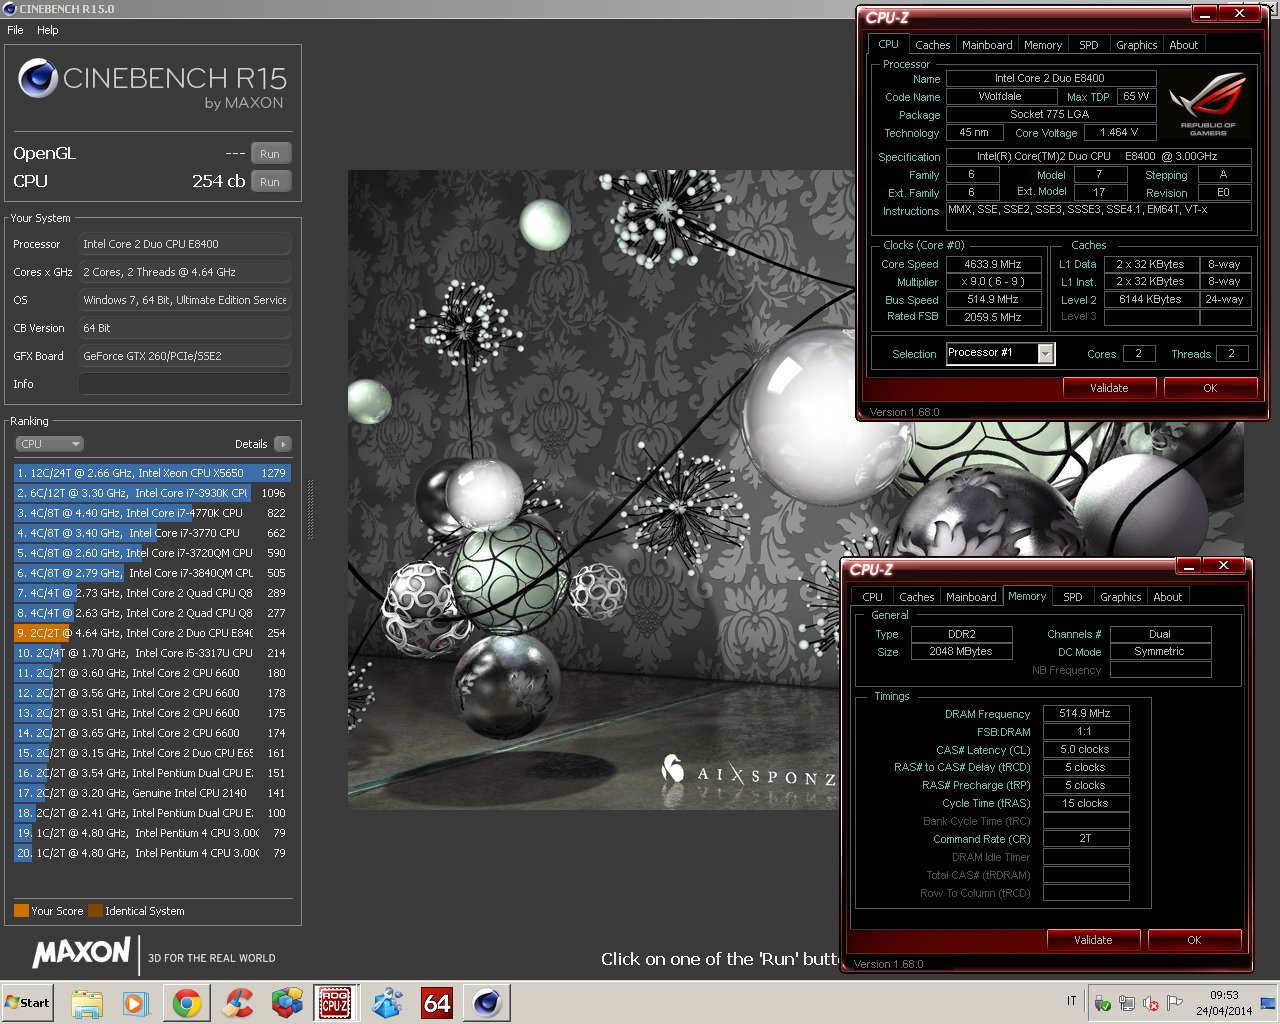Click Validate in CPU tab window
This screenshot has height=1024, width=1280.
[x=1109, y=388]
